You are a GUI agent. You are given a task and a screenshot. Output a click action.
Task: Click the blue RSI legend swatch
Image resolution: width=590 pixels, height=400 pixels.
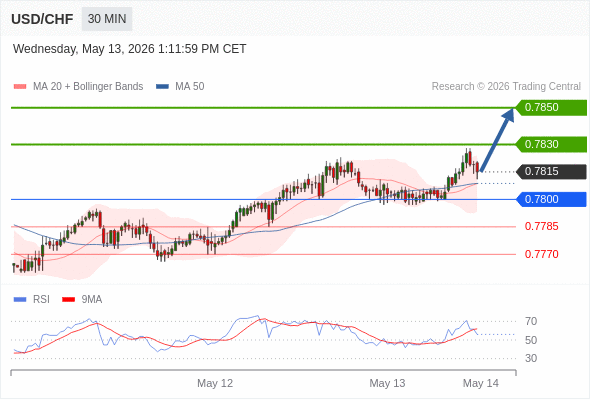coord(20,300)
